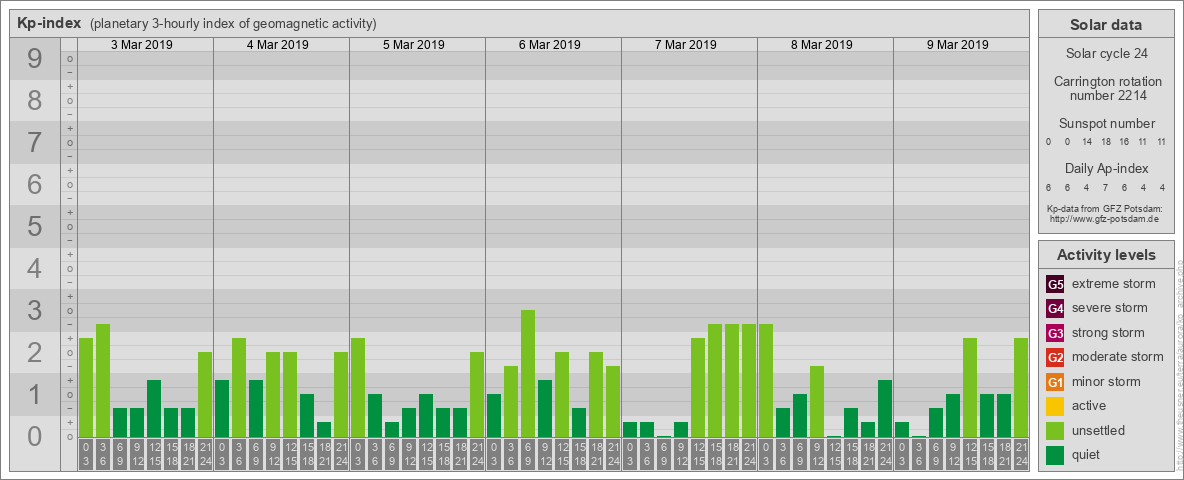Select the dark green quiet swatch
The height and width of the screenshot is (480, 1184).
click(1055, 454)
